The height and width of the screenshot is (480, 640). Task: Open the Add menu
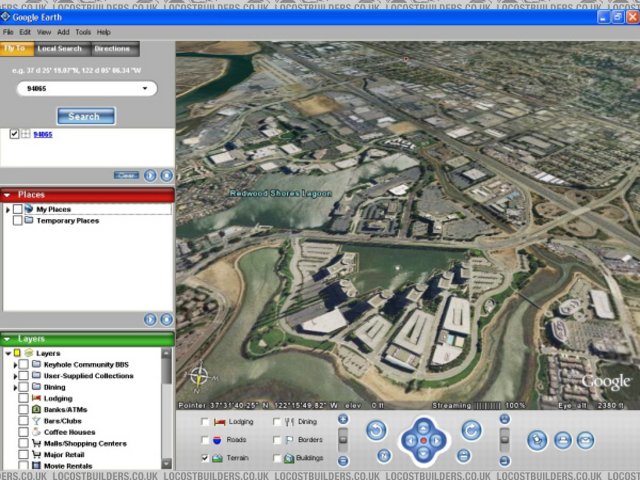tap(63, 32)
